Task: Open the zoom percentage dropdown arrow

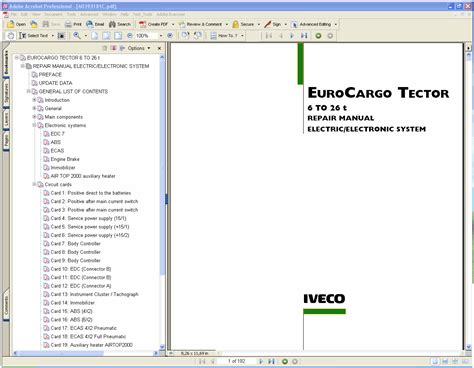Action: coord(161,36)
